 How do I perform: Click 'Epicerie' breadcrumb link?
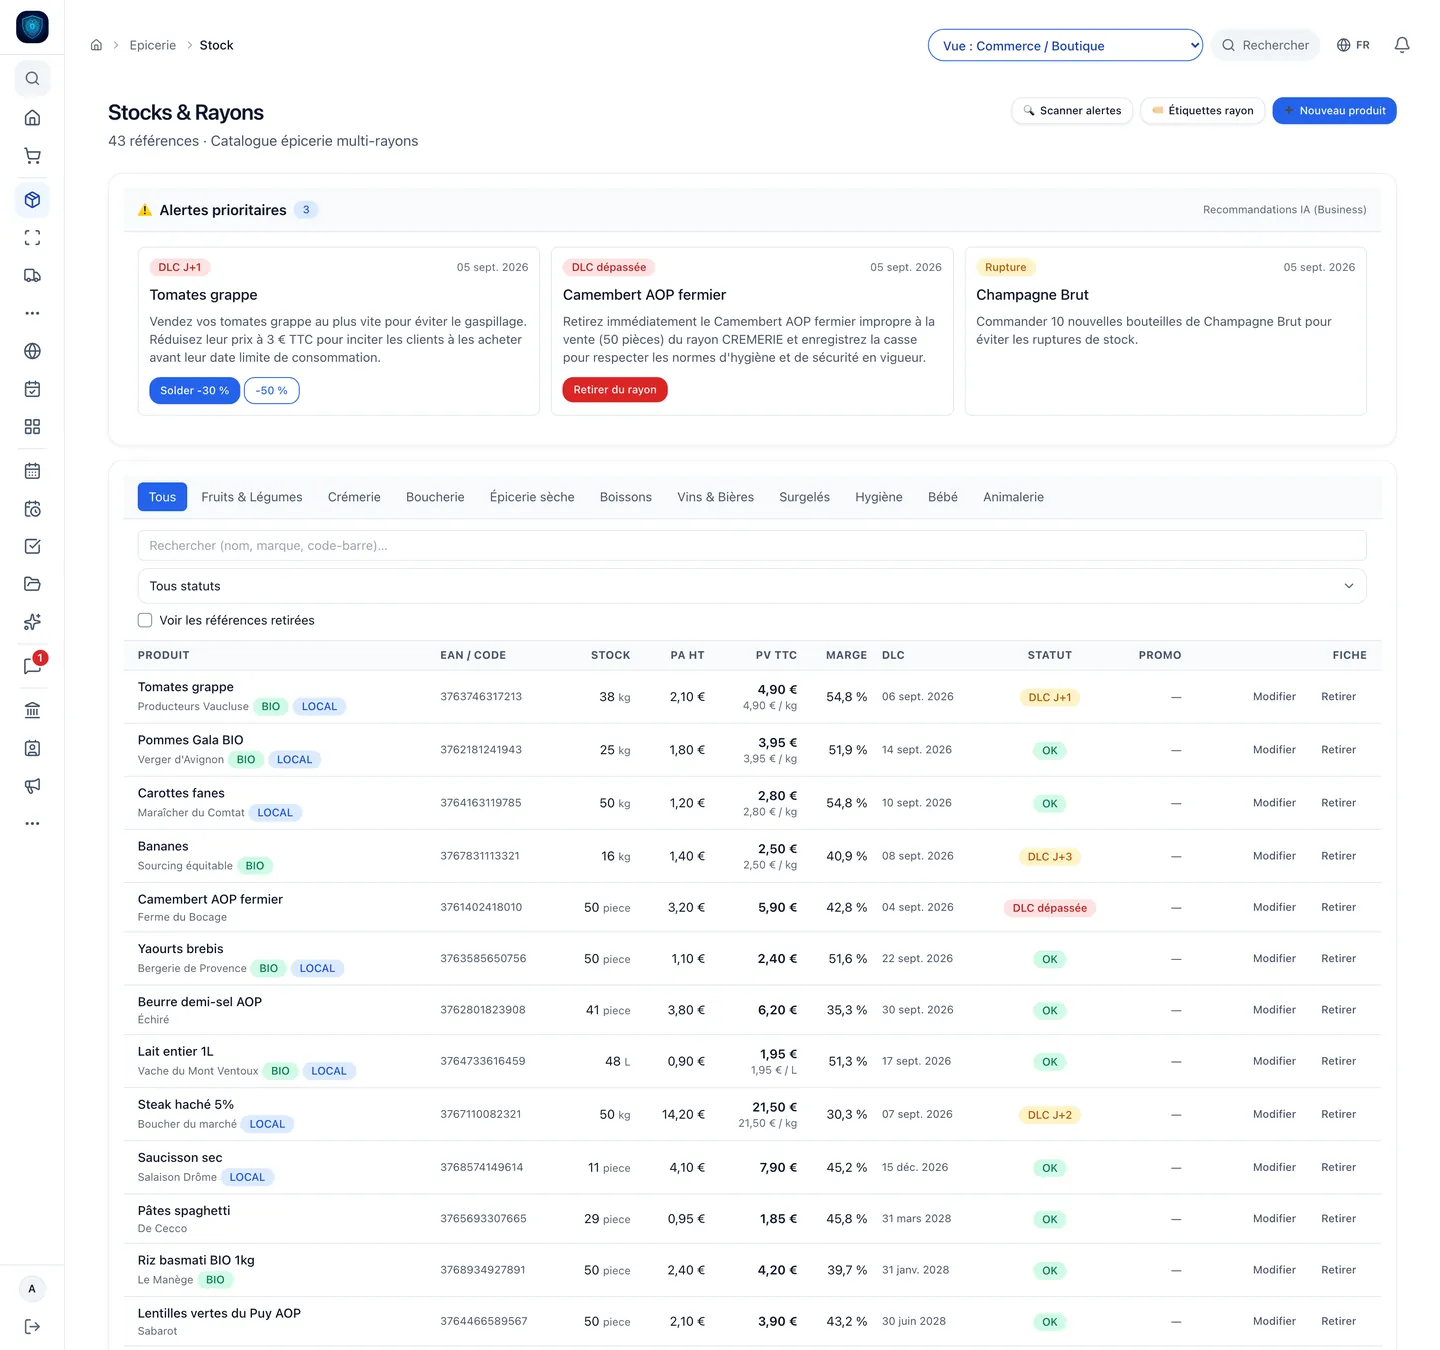(152, 45)
